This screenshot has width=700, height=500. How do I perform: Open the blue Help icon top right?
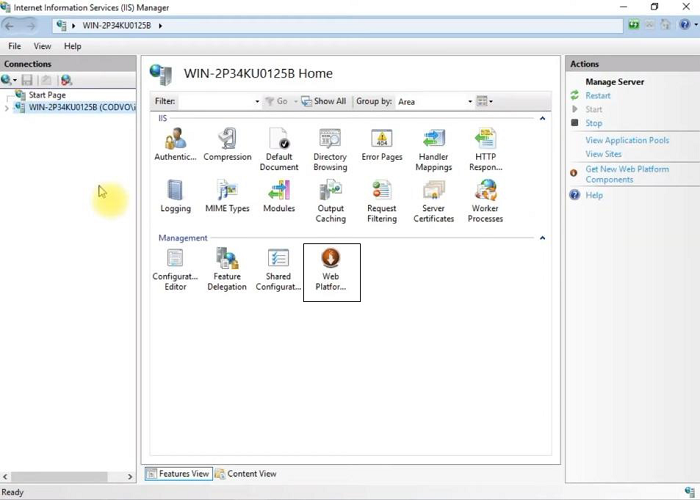(x=684, y=25)
